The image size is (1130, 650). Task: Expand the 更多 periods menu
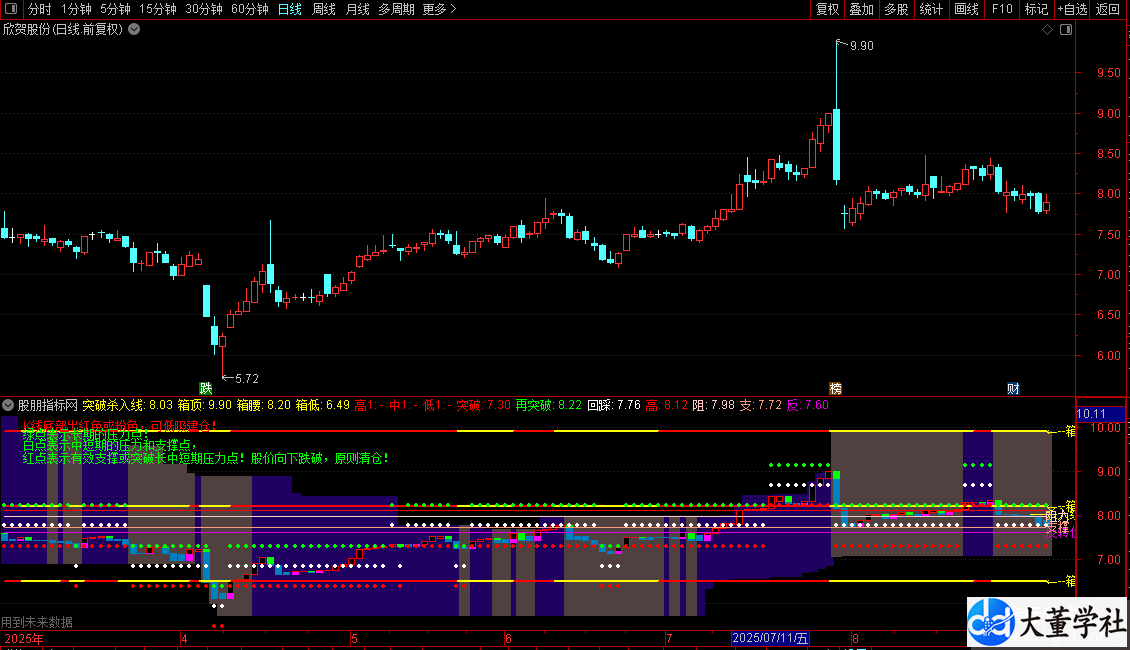pyautogui.click(x=439, y=10)
